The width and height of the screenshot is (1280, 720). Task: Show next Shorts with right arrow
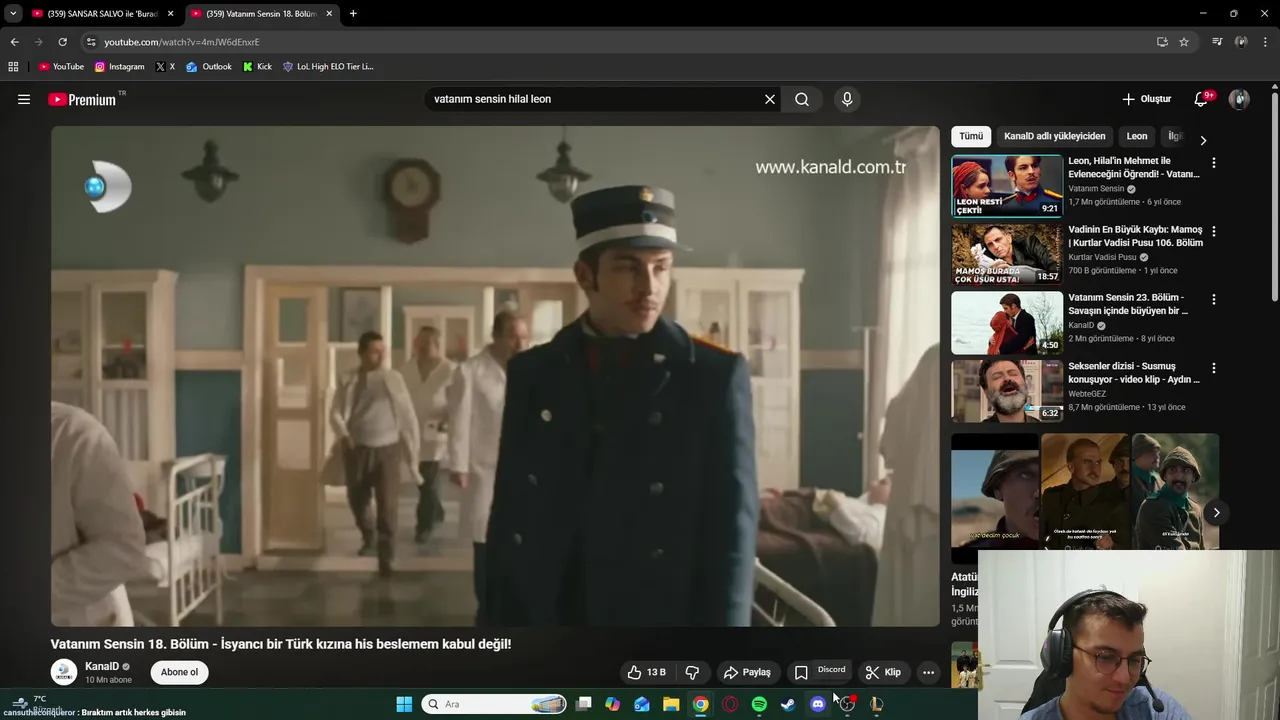(1216, 513)
